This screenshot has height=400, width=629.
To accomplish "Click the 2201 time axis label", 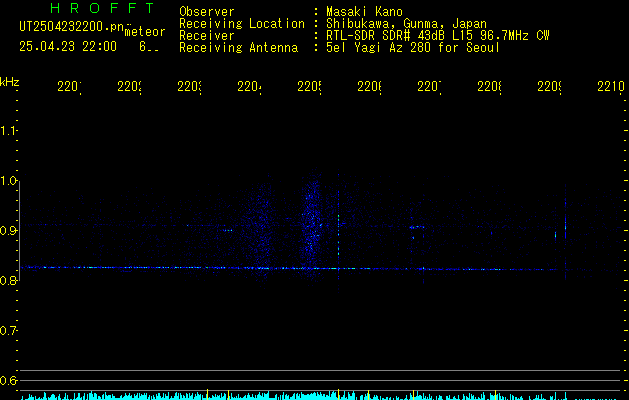I will (x=69, y=86).
